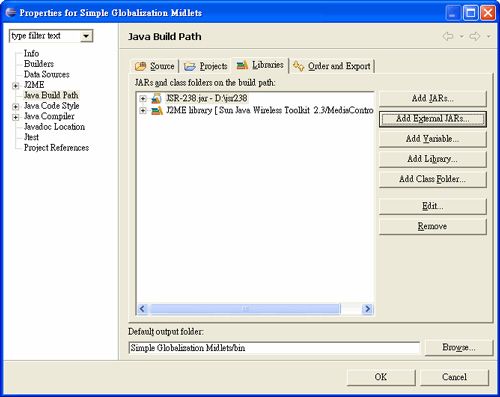Open the forward history dropdown arrow

489,36
